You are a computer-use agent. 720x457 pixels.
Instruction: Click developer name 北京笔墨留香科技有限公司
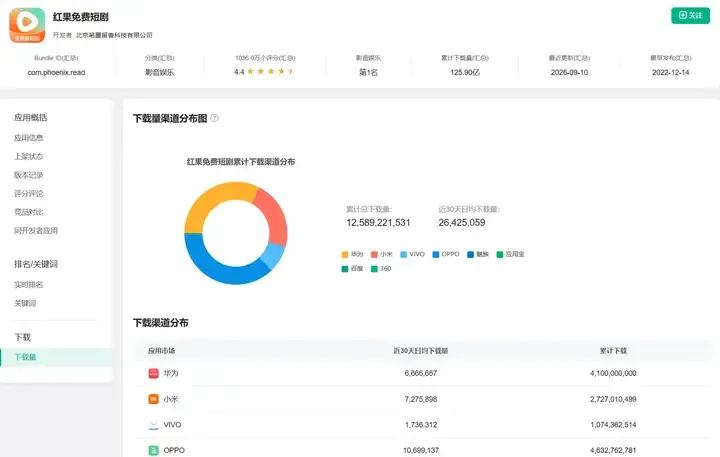114,35
